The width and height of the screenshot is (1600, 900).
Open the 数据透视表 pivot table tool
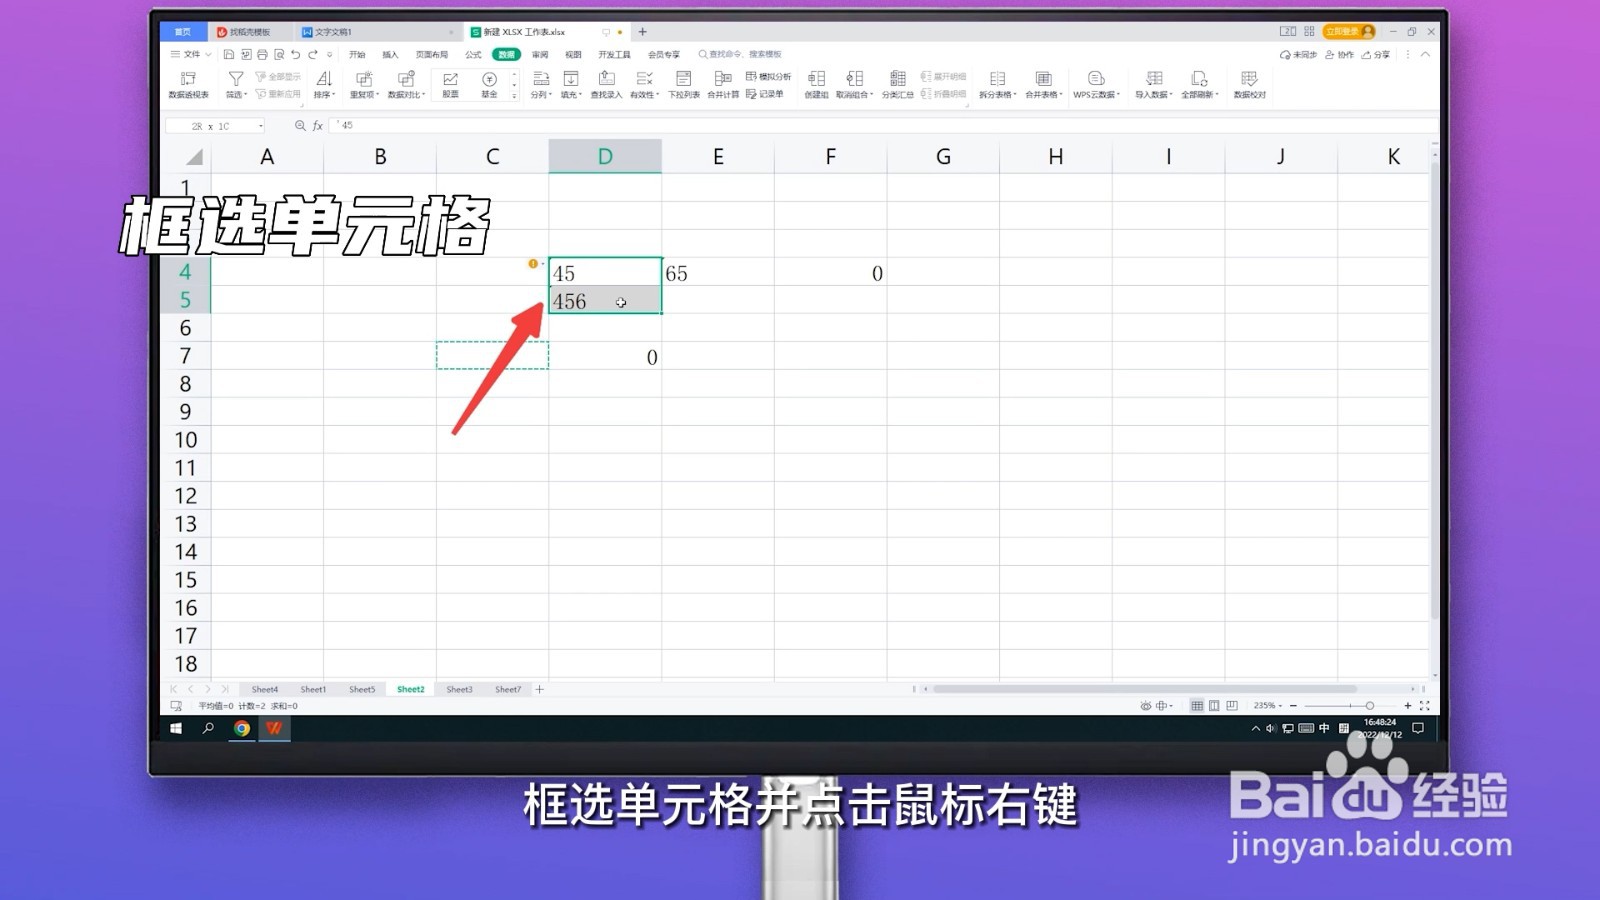click(x=188, y=84)
